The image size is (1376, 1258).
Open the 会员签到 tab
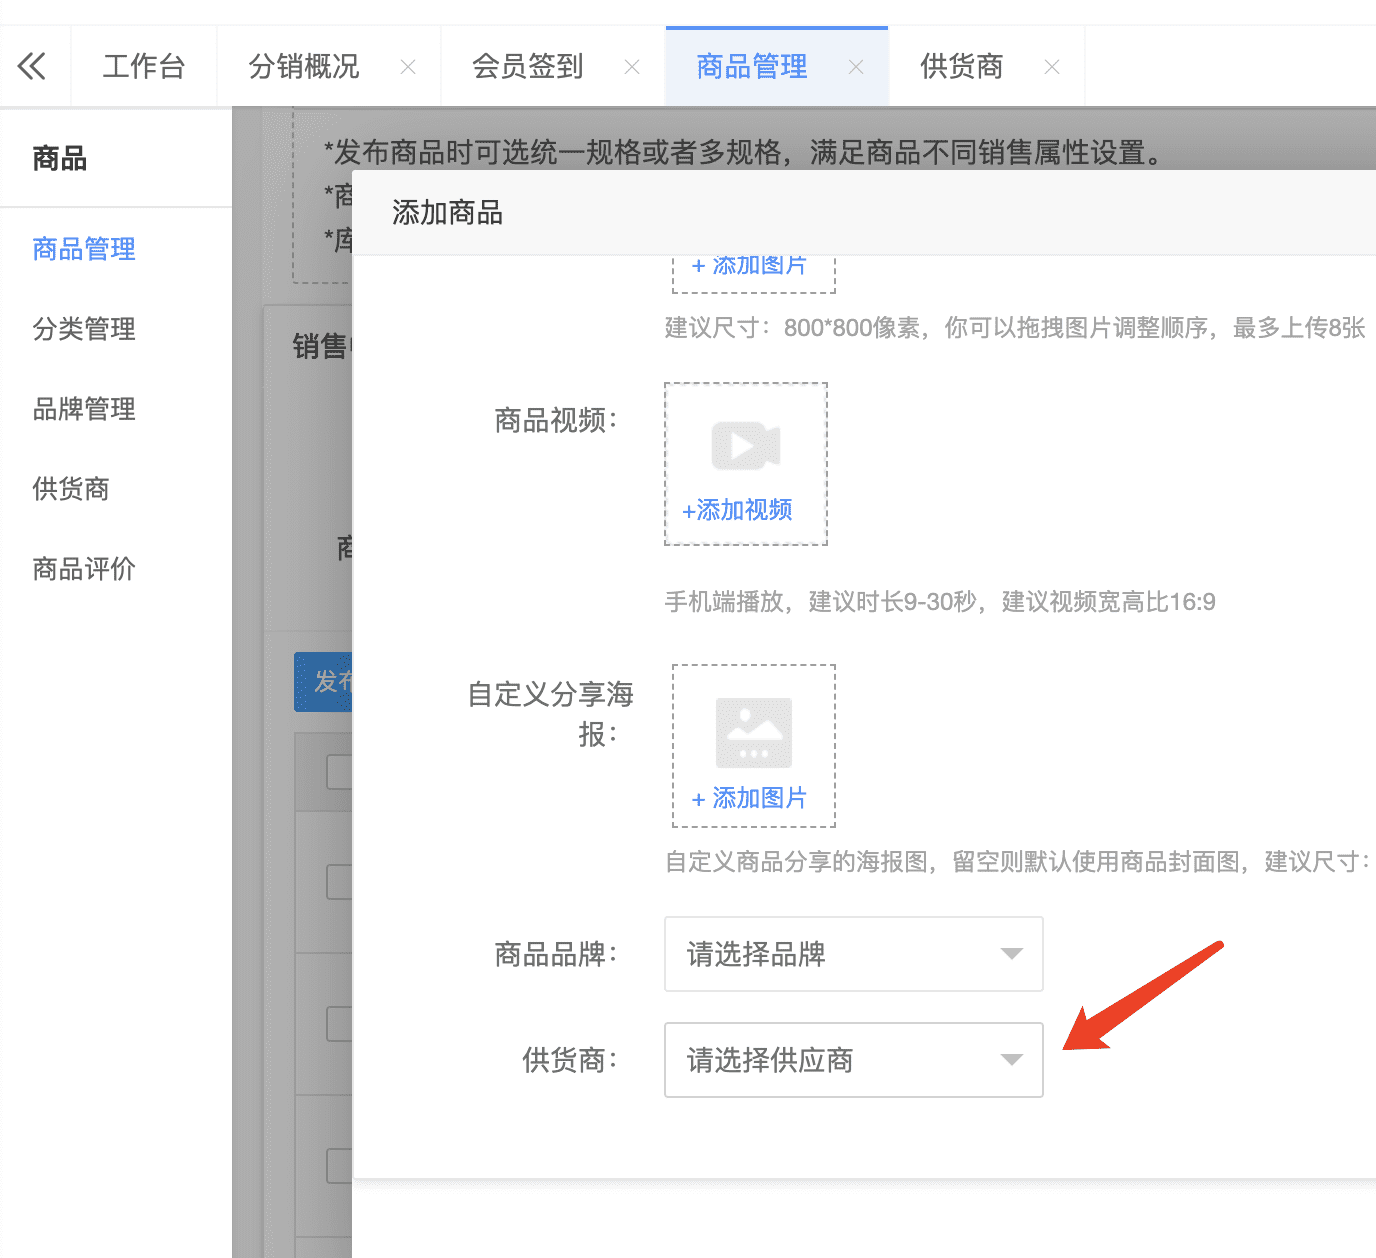[528, 67]
